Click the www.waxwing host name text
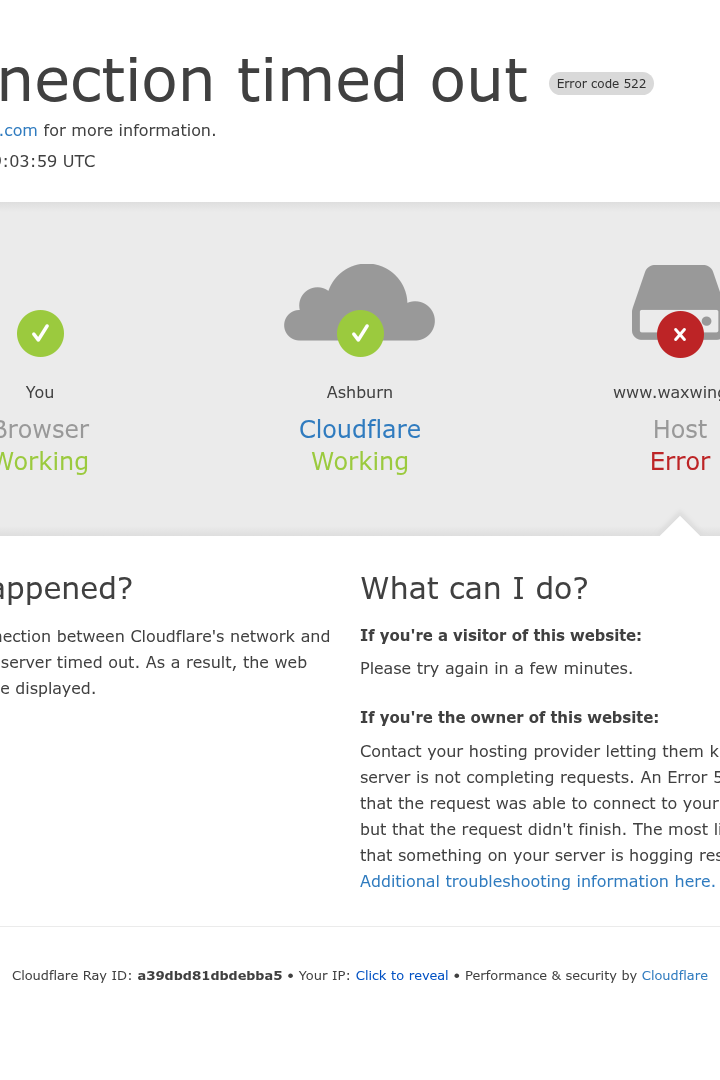The height and width of the screenshot is (1080, 720). coord(666,393)
